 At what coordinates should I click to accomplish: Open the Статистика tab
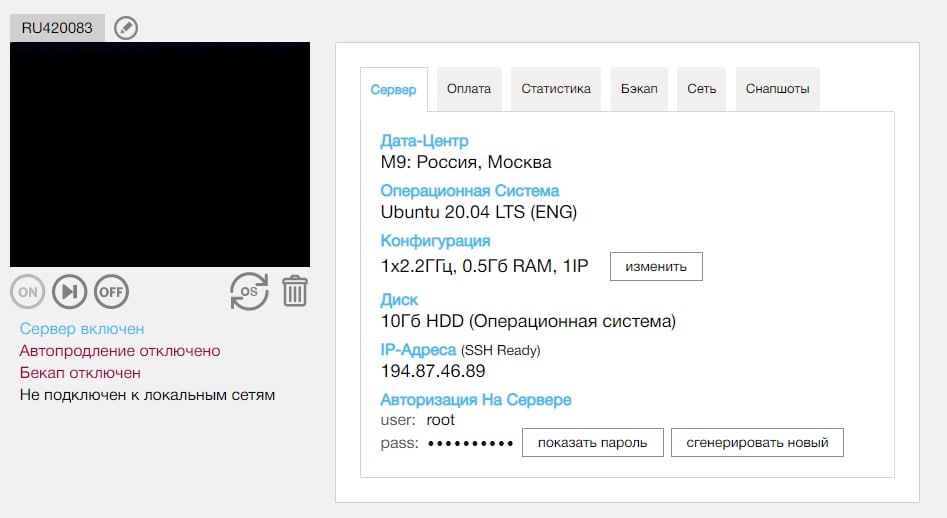(556, 89)
